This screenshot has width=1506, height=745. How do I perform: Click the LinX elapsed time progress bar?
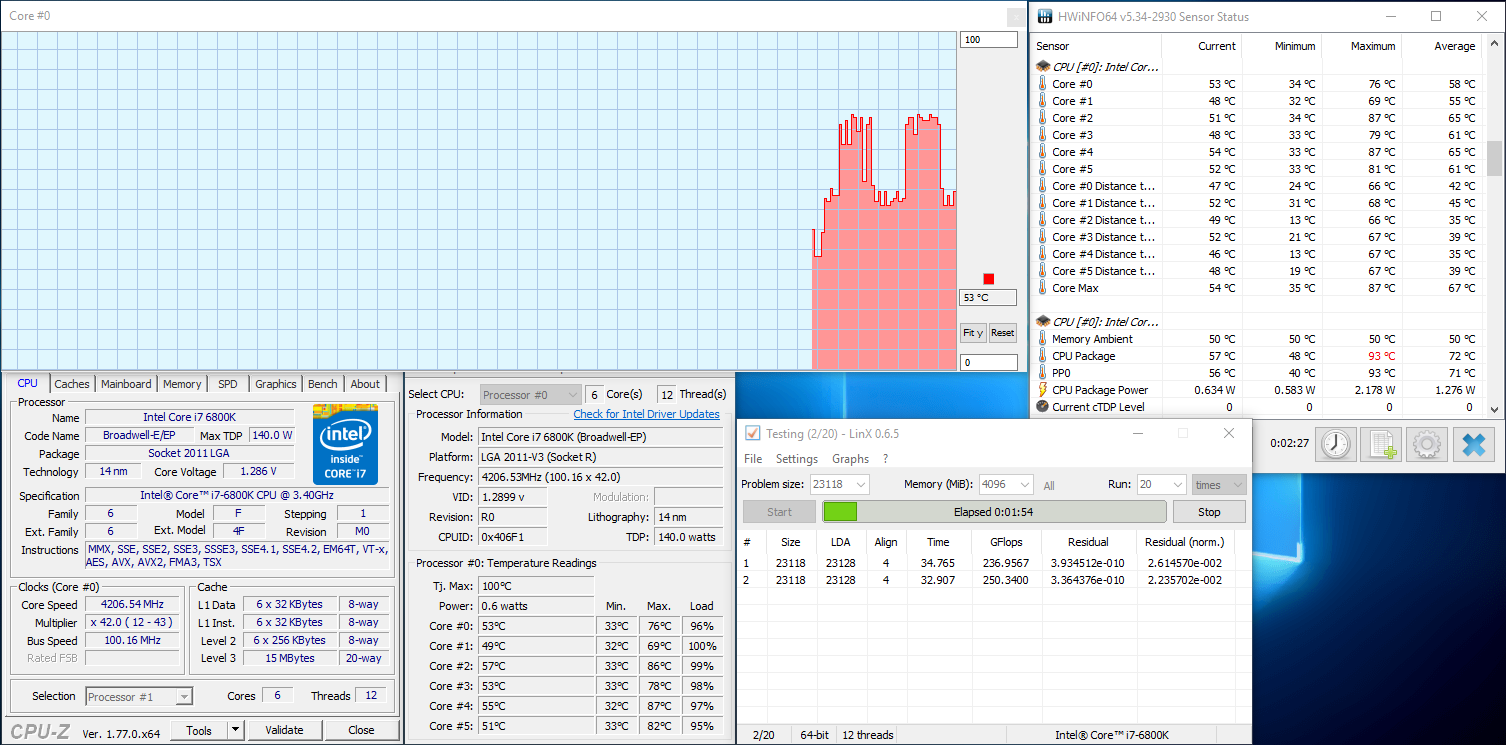[994, 512]
